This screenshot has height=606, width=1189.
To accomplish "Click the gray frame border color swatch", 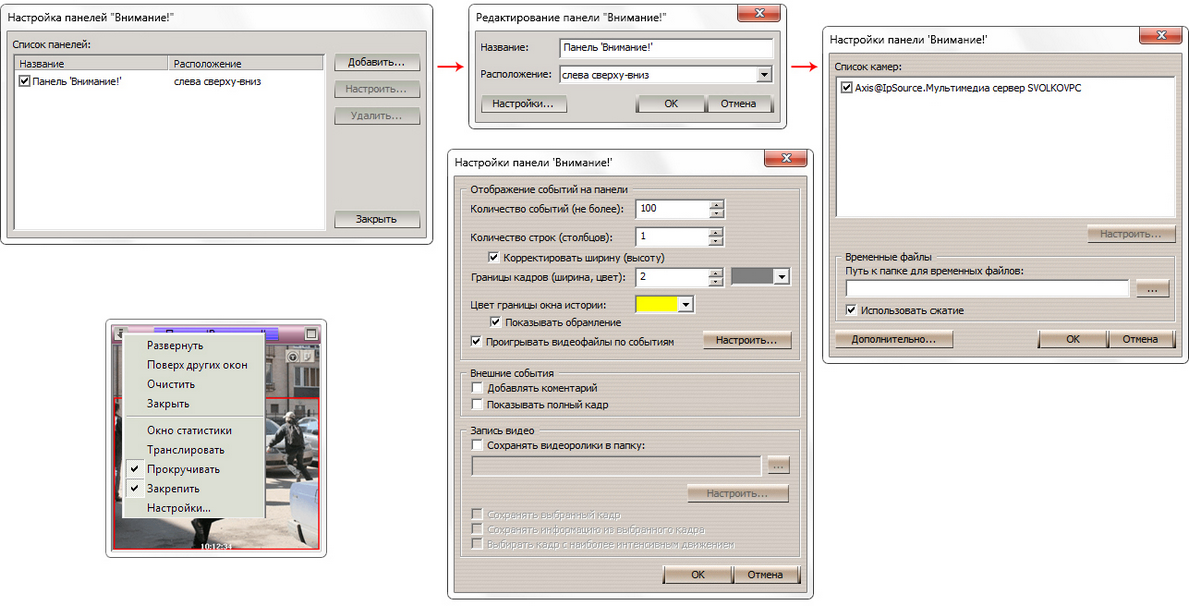I will (x=753, y=278).
